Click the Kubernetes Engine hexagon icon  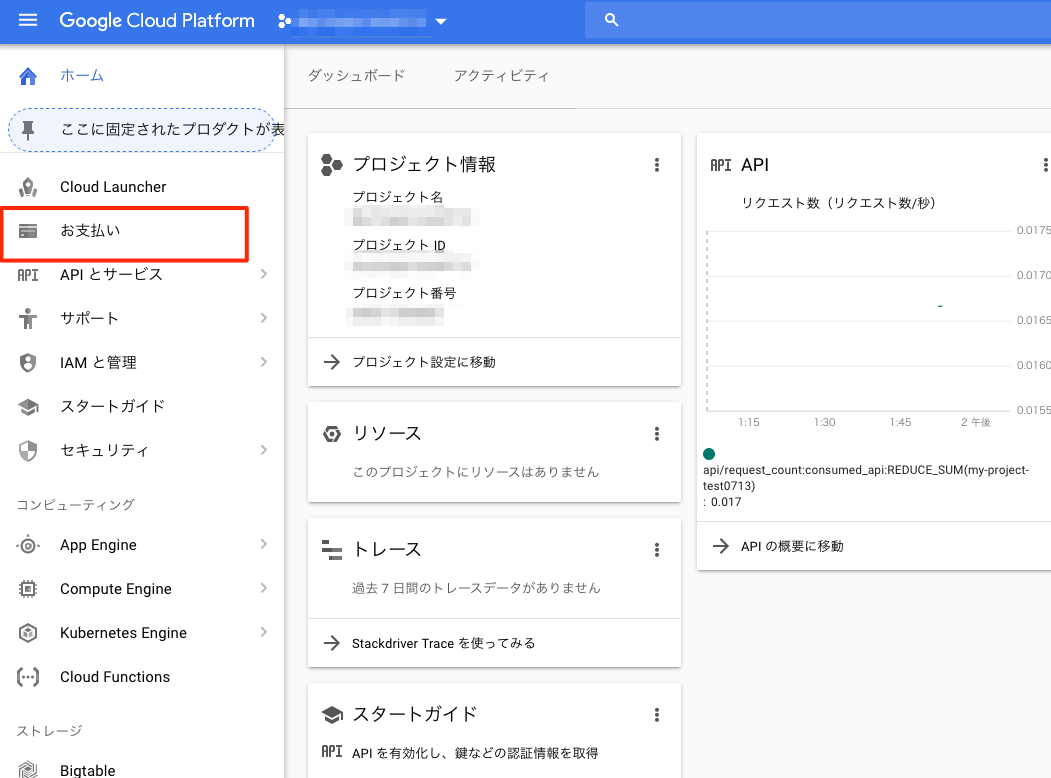[27, 633]
